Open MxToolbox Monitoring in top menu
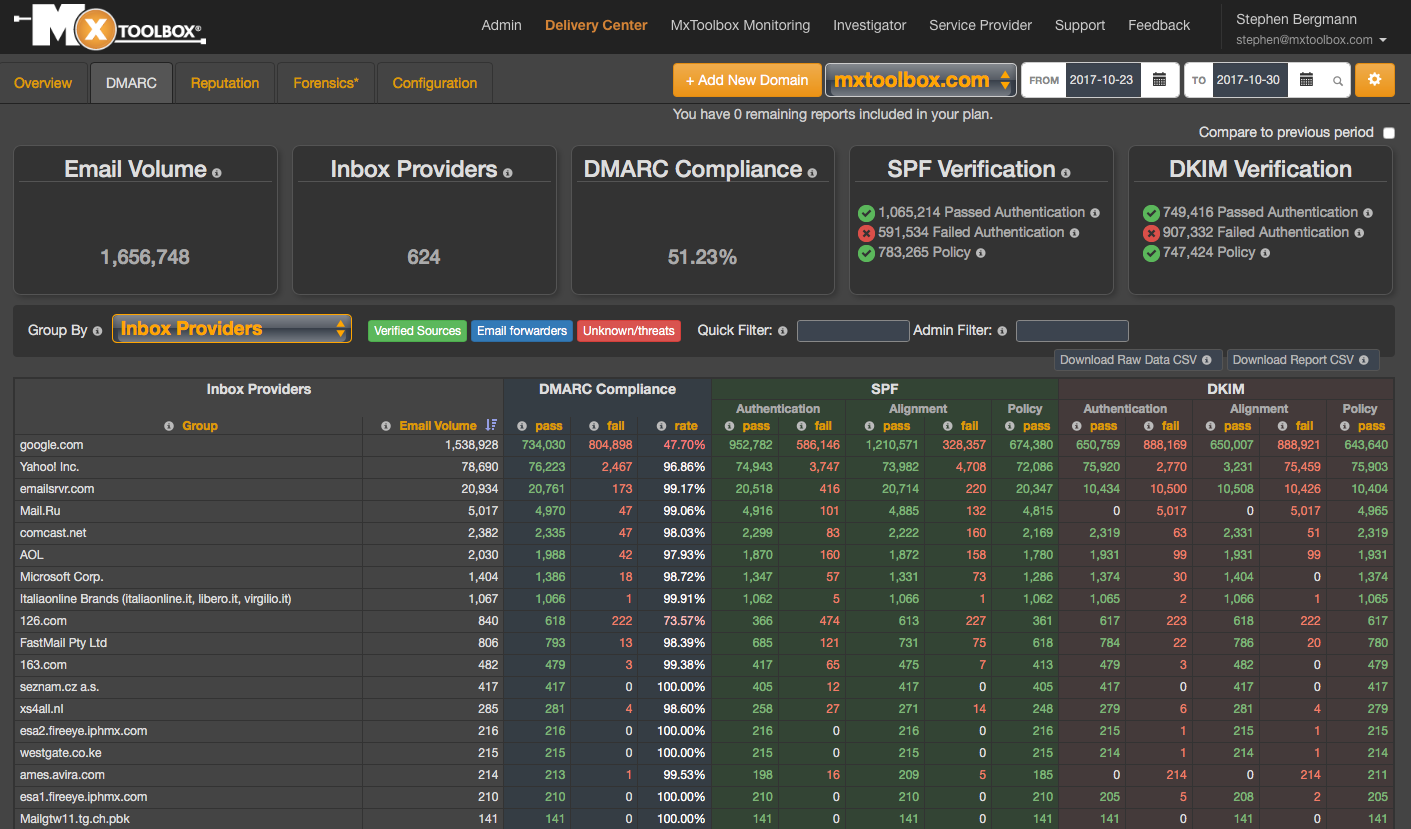This screenshot has width=1411, height=829. [x=741, y=25]
